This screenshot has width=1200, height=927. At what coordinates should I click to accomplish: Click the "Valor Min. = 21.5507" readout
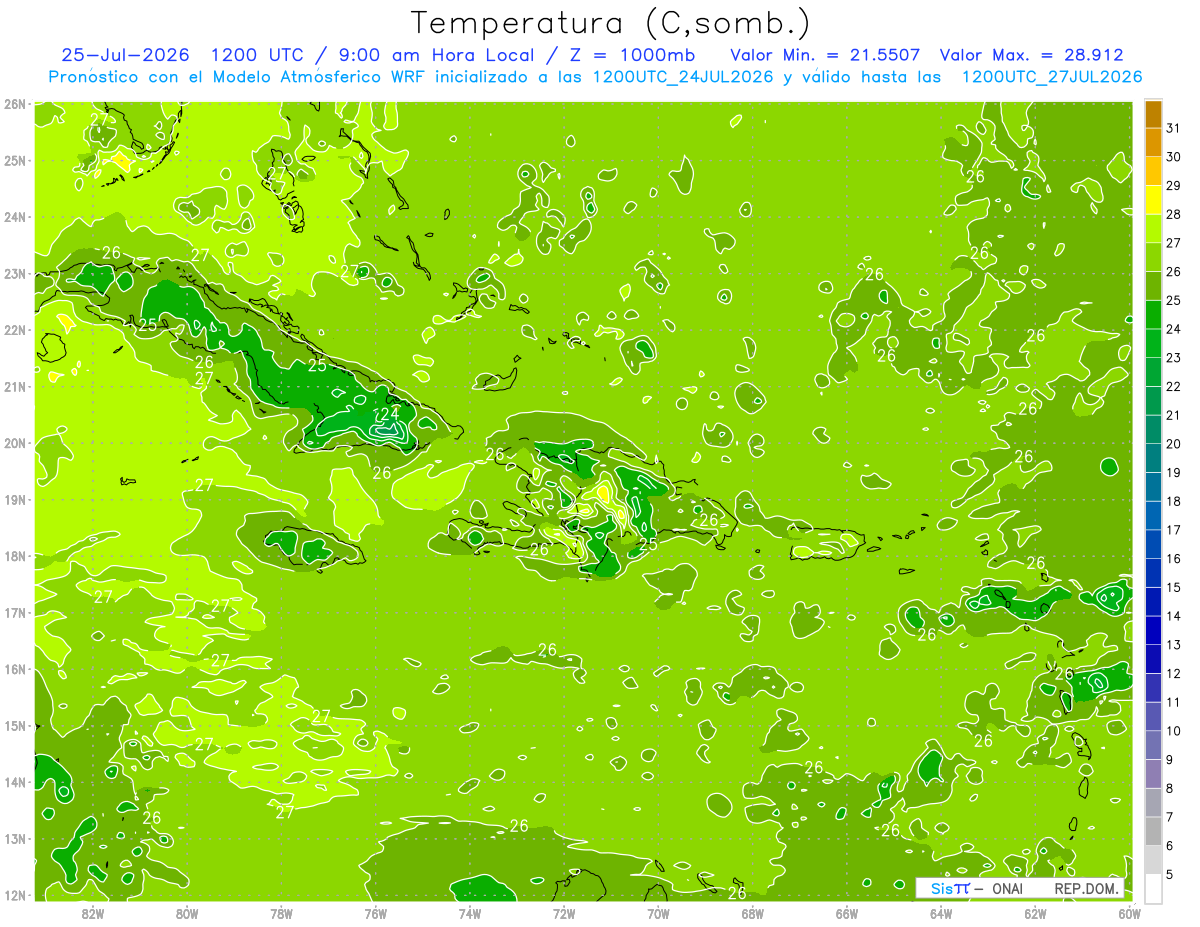pyautogui.click(x=825, y=55)
